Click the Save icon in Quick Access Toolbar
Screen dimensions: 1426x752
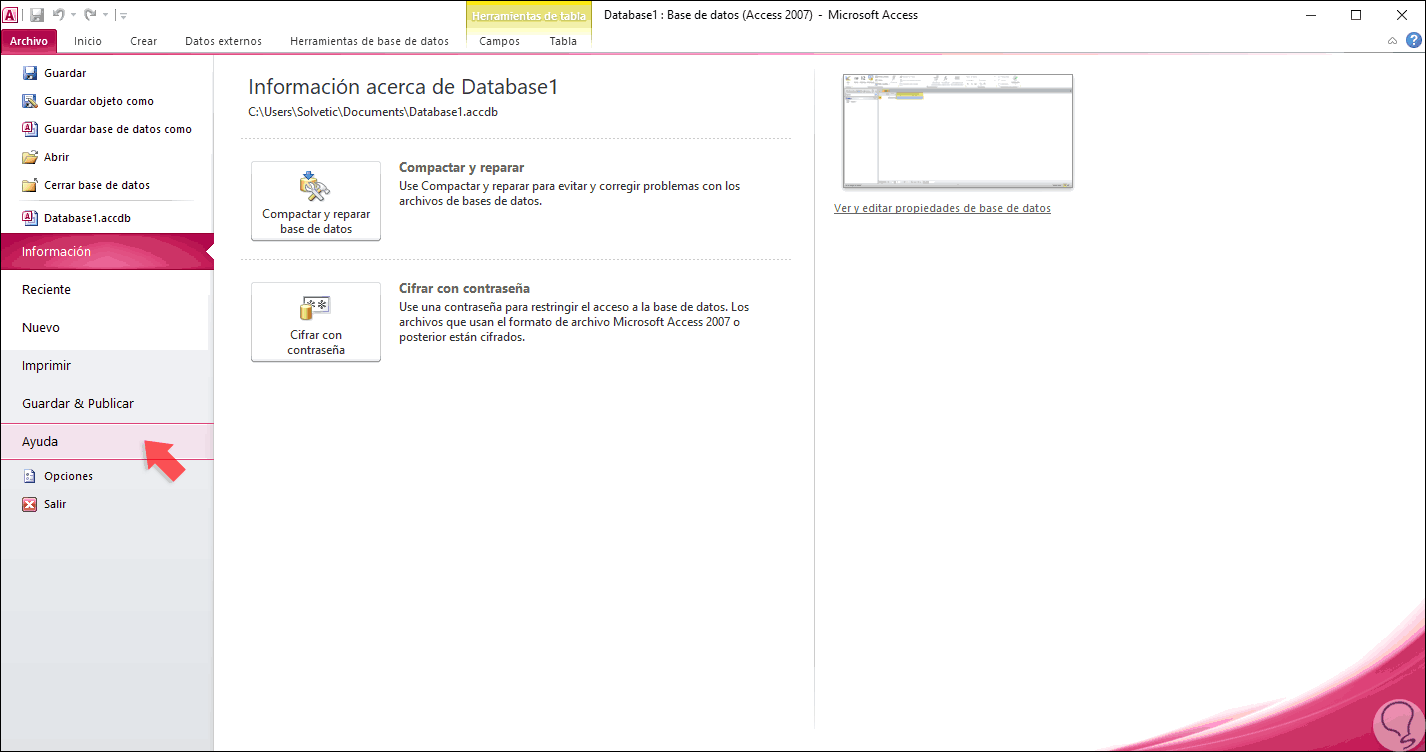tap(37, 15)
